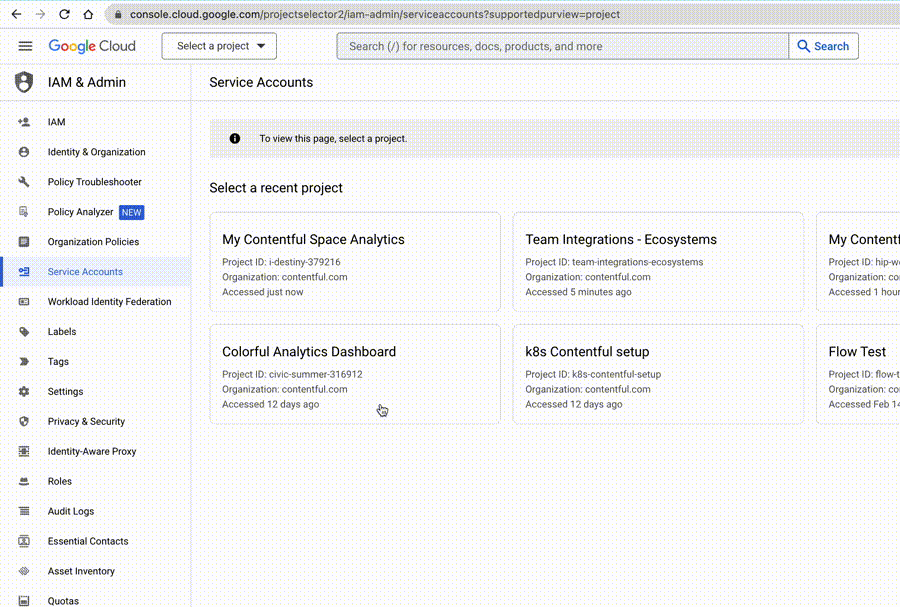
Task: Click the Policy Troubleshooter wrench icon
Action: point(24,182)
